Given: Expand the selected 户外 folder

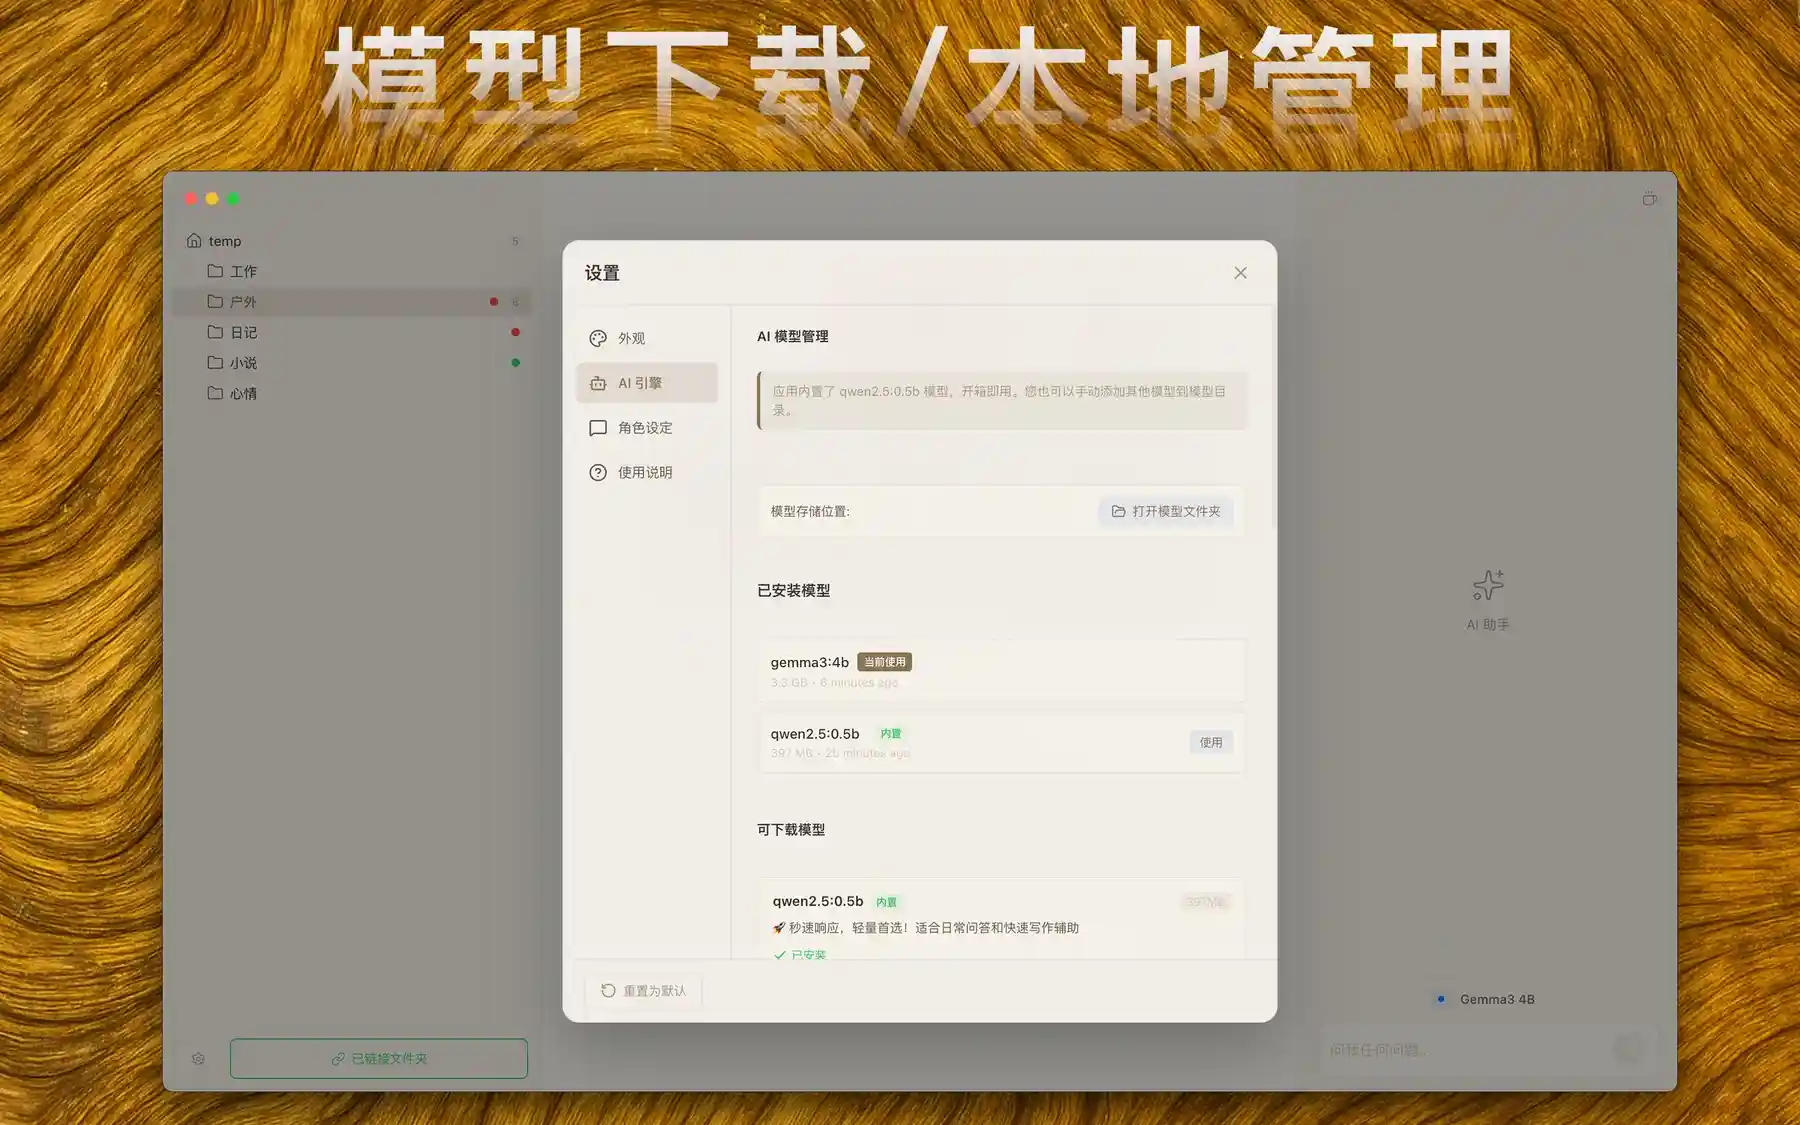Looking at the screenshot, I should [243, 301].
